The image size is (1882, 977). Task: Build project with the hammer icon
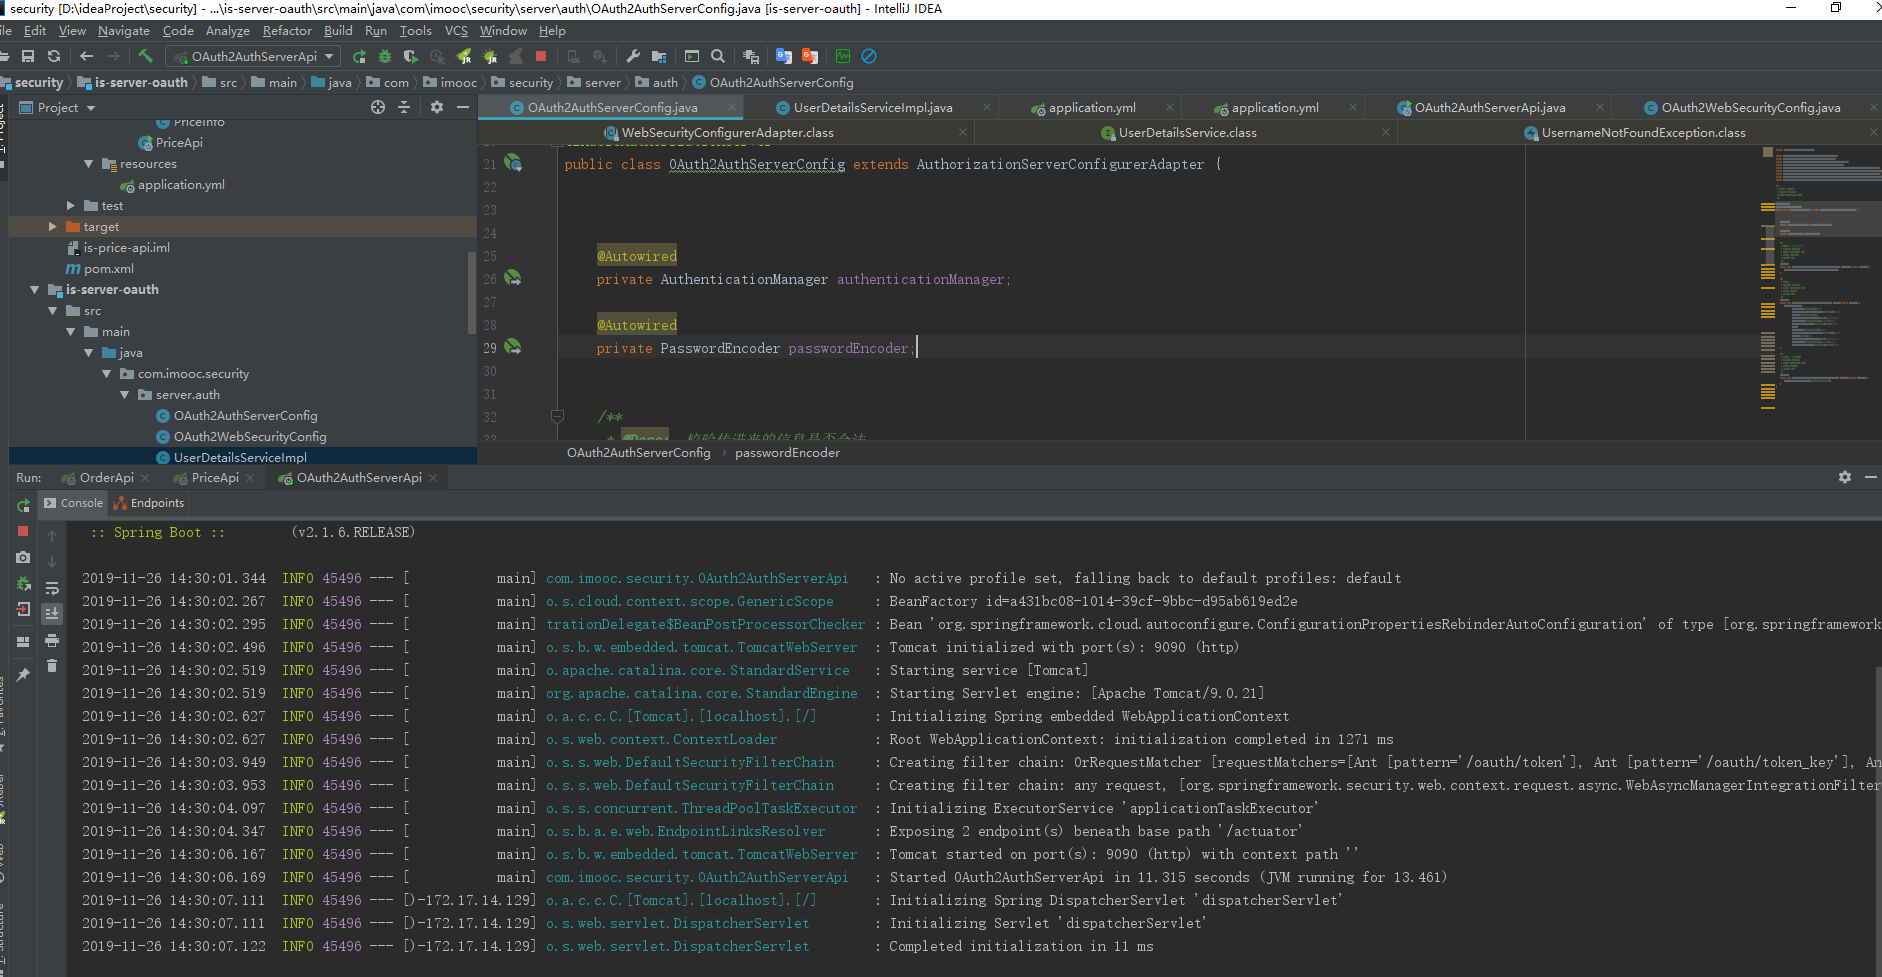tap(146, 56)
